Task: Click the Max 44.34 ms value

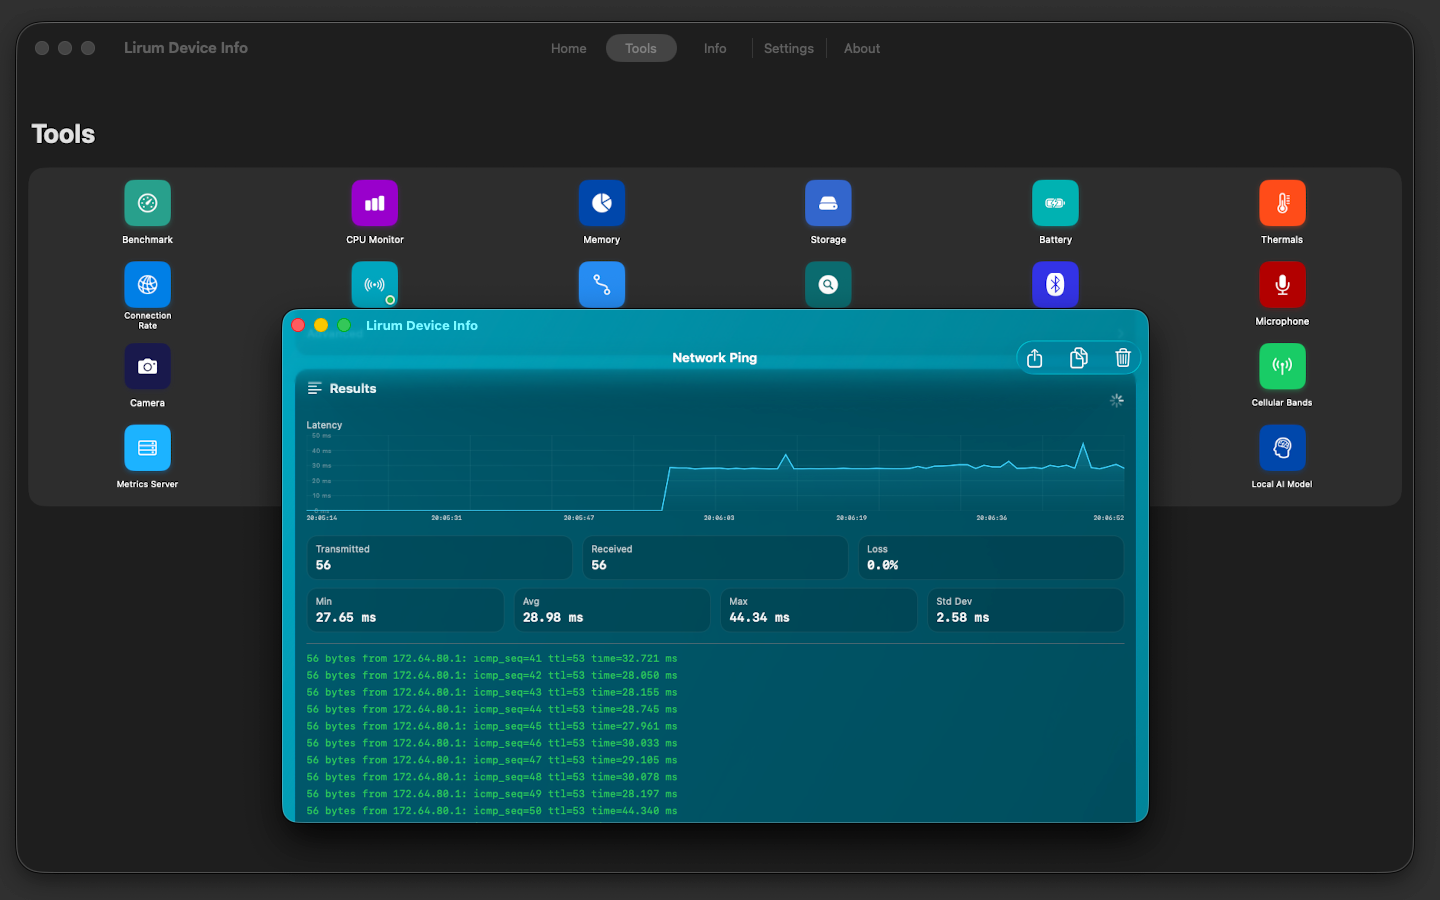Action: point(759,618)
